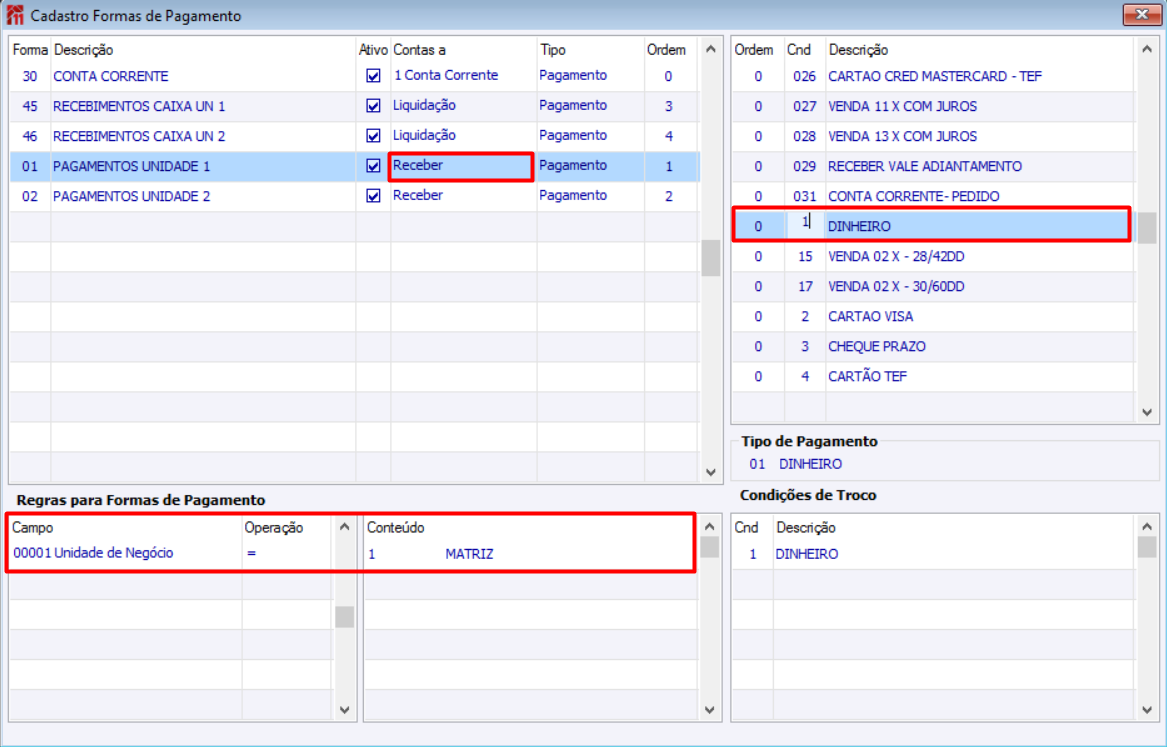Screen dimensions: 1167x747
Task: Select CHEQUE PRAZO condition
Action: [x=877, y=346]
